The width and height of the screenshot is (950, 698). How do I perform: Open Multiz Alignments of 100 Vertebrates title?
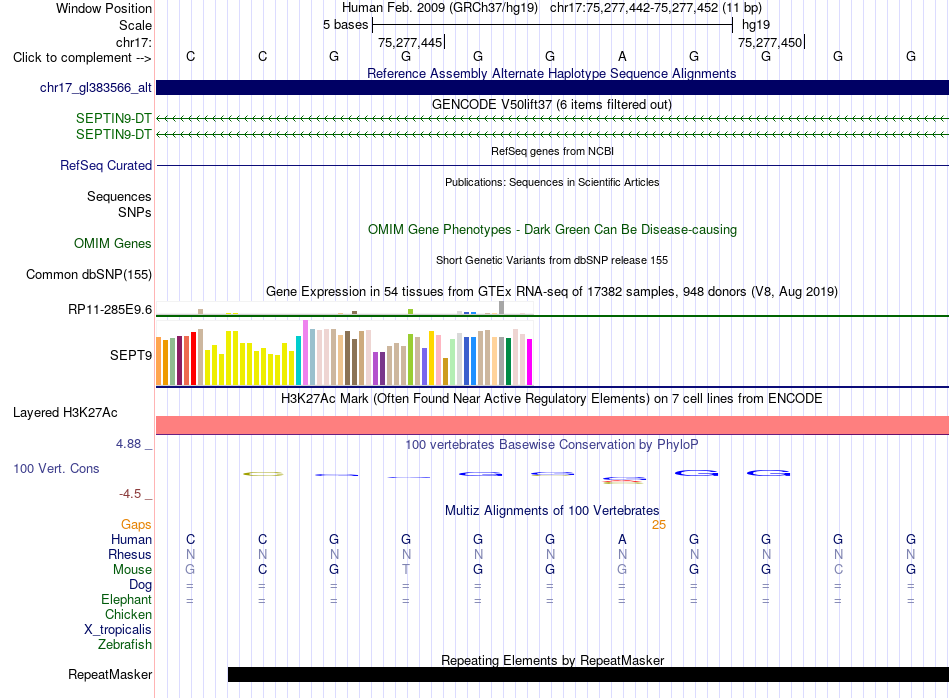pyautogui.click(x=552, y=511)
